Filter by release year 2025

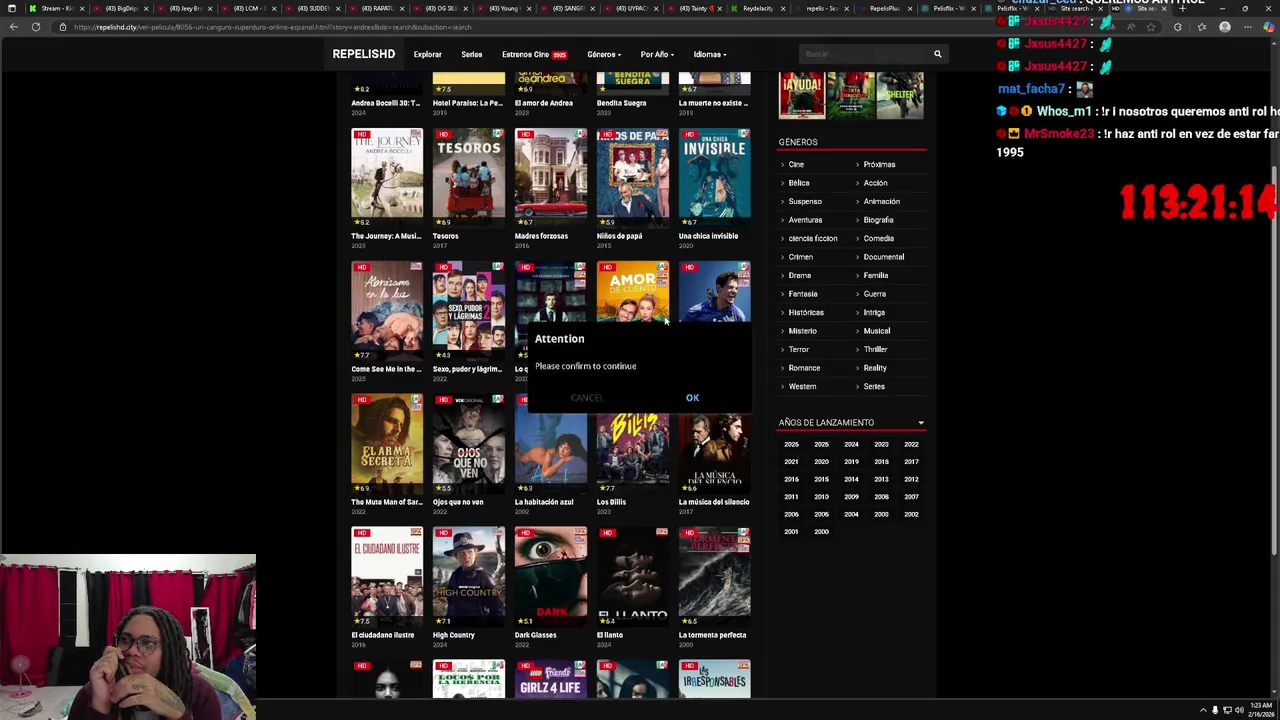821,444
